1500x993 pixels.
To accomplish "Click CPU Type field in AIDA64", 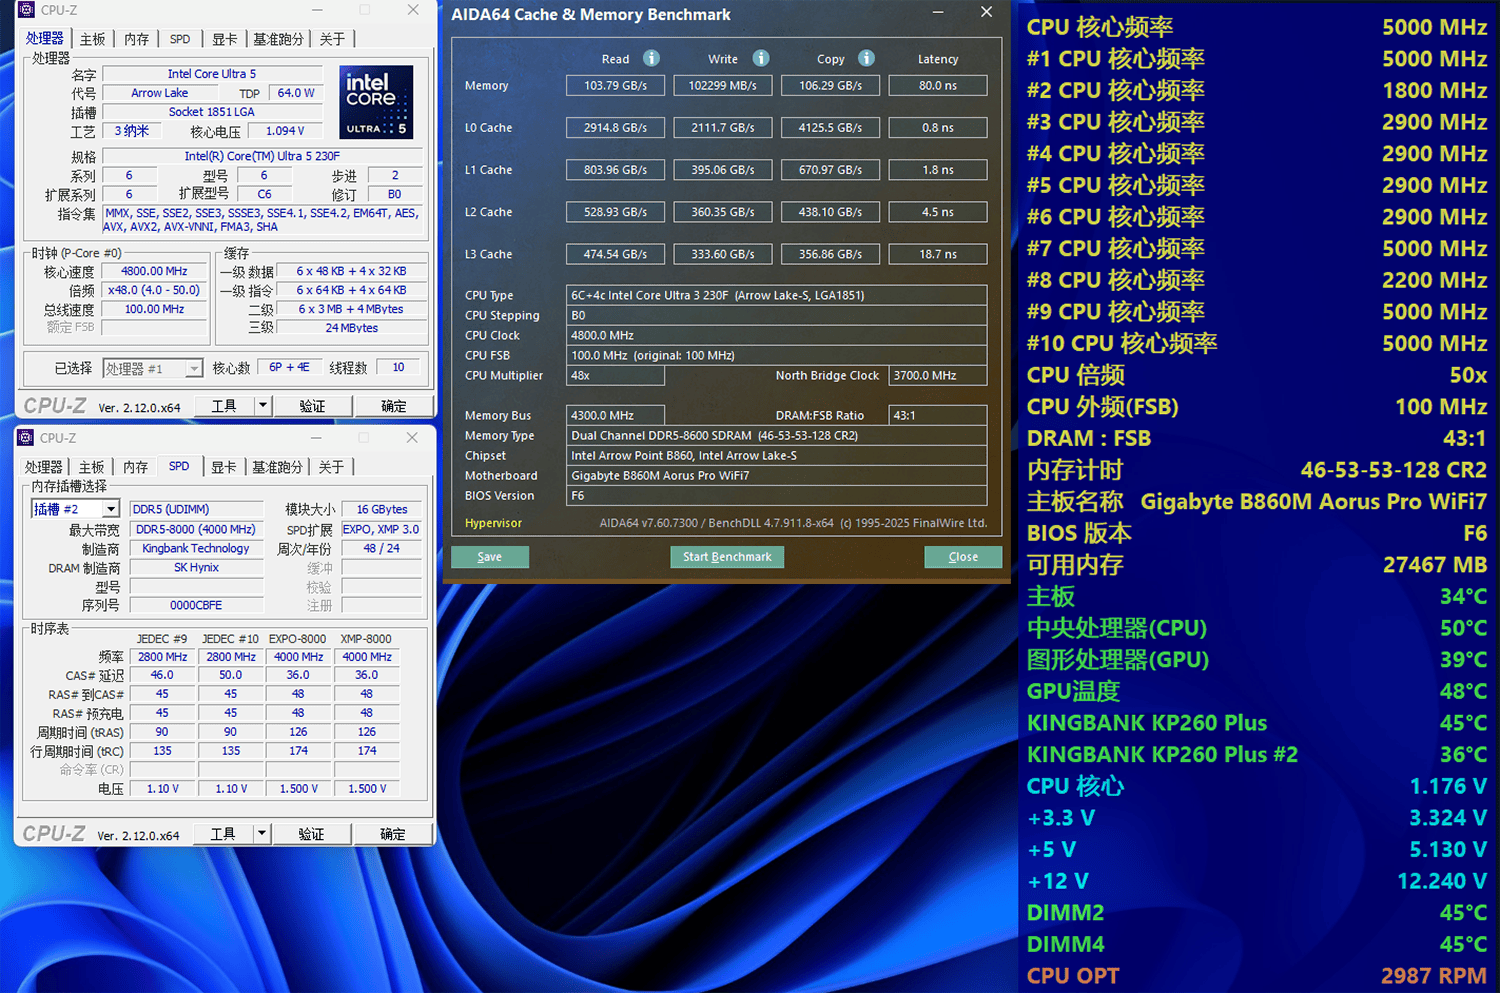I will 777,295.
